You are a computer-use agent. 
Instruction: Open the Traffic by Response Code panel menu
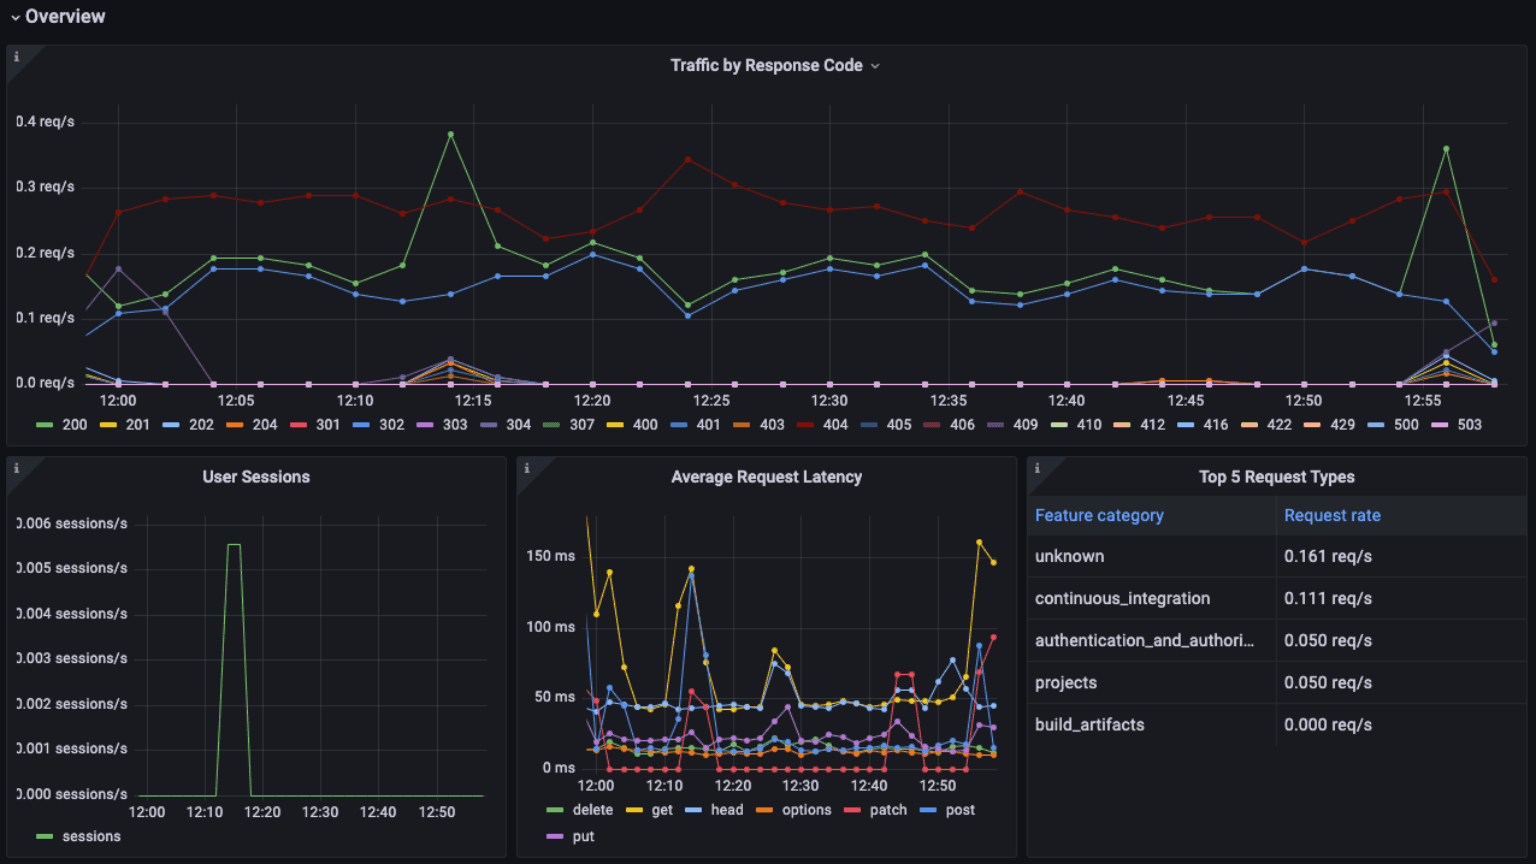875,65
